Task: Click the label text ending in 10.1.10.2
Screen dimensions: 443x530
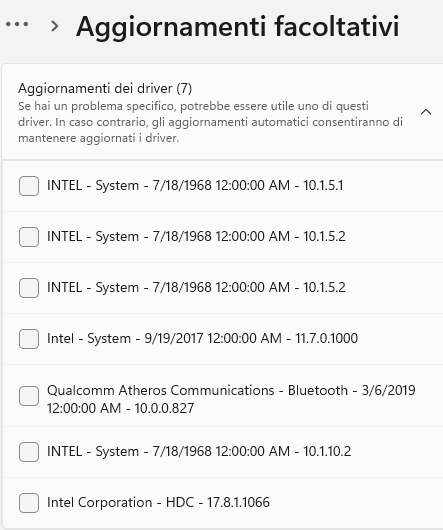Action: (199, 451)
